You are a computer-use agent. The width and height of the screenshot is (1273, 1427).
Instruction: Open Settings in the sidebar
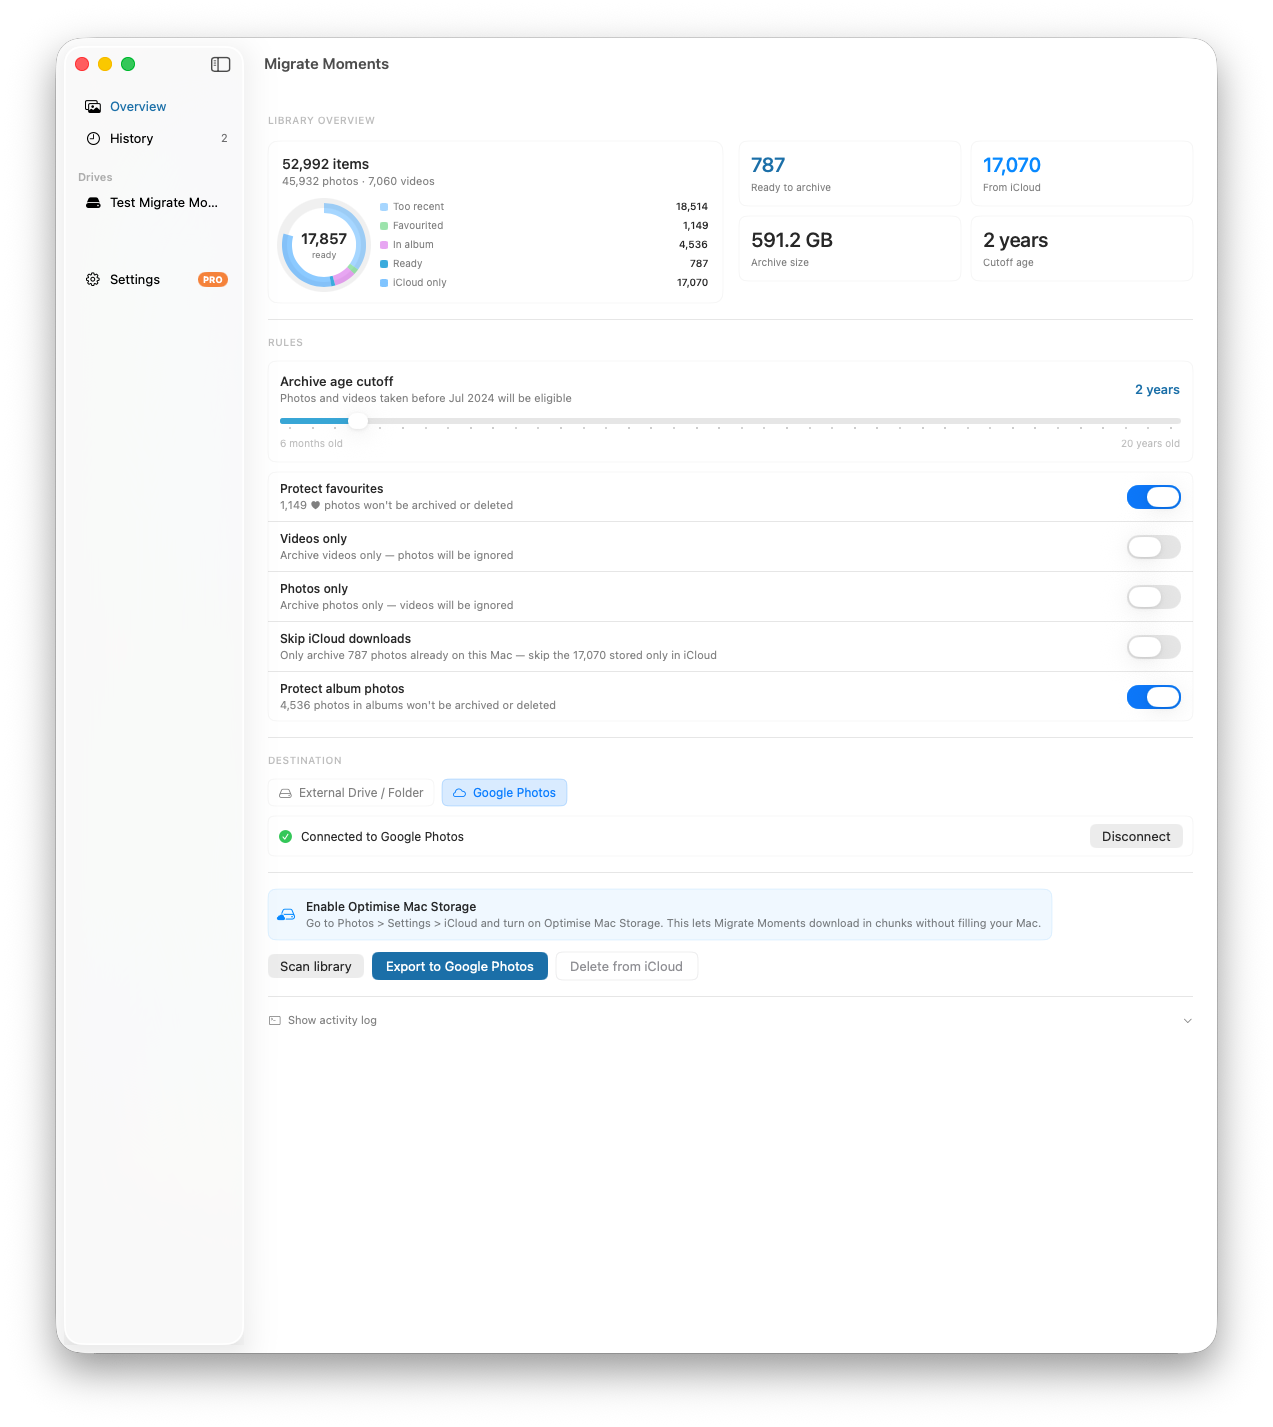[154, 279]
